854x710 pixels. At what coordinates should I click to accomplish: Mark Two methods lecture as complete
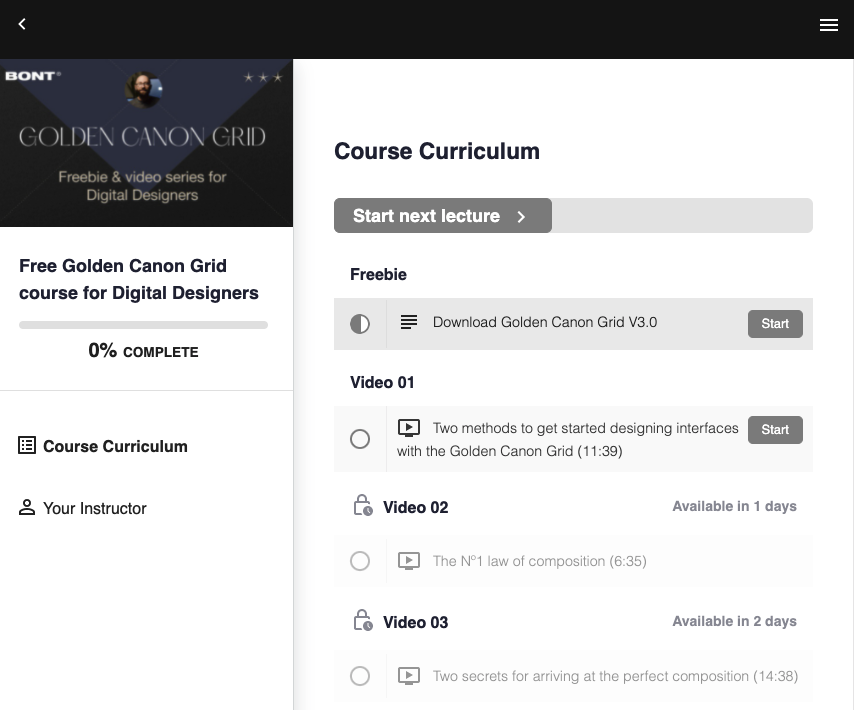[x=360, y=439]
